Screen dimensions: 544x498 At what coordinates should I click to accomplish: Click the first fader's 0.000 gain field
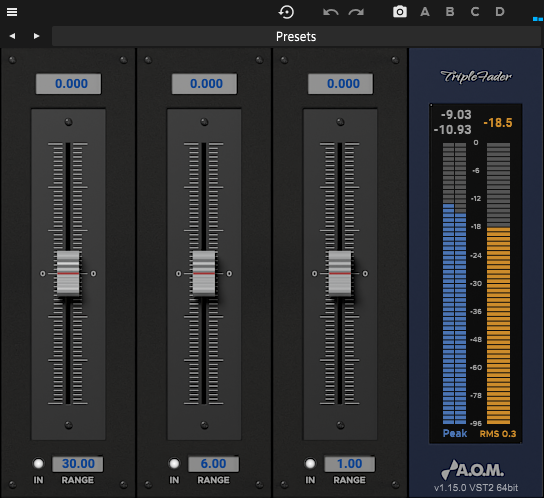[68, 84]
